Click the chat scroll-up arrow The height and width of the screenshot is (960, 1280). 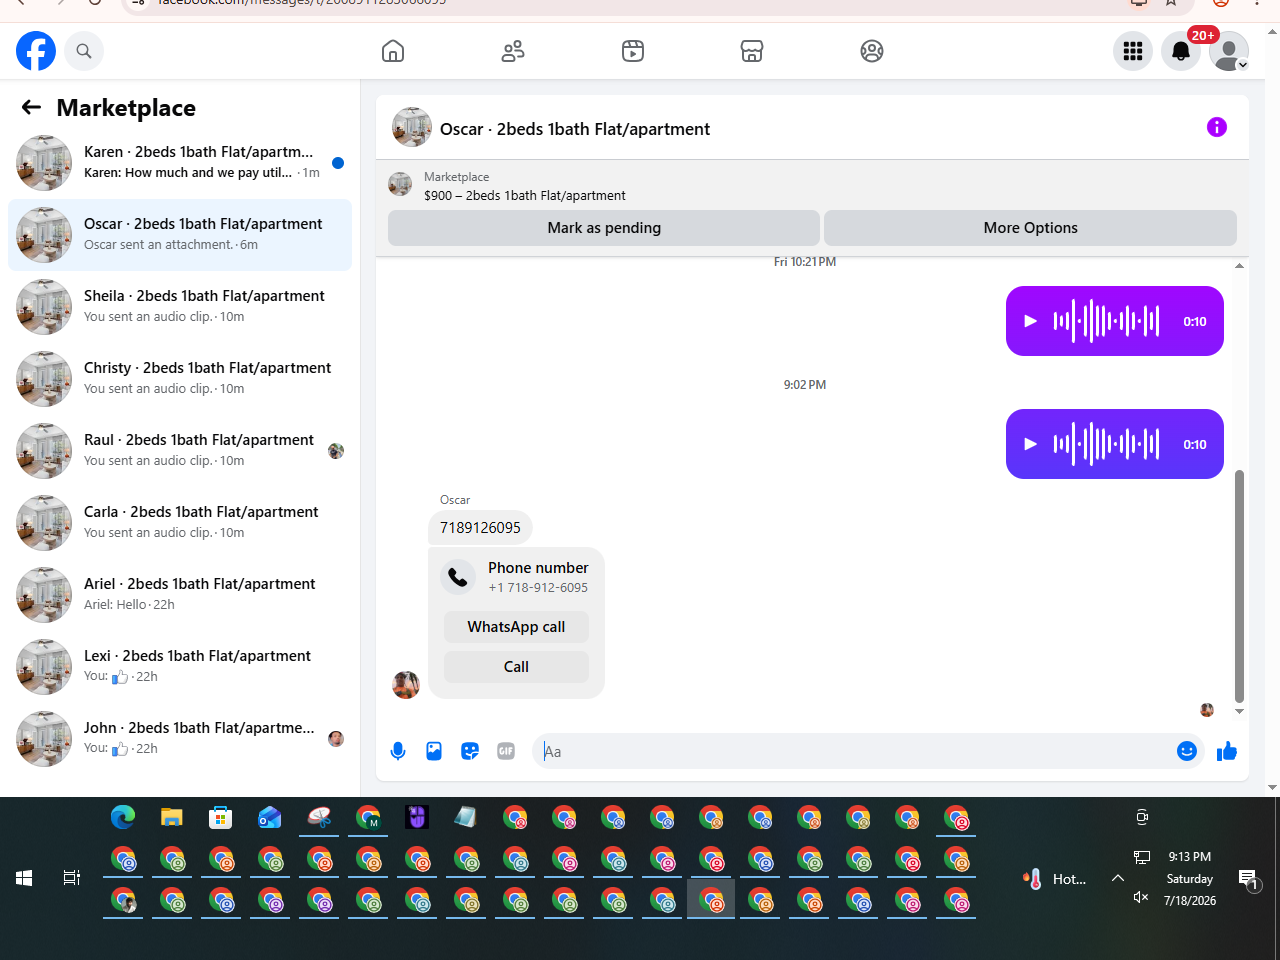(x=1240, y=266)
